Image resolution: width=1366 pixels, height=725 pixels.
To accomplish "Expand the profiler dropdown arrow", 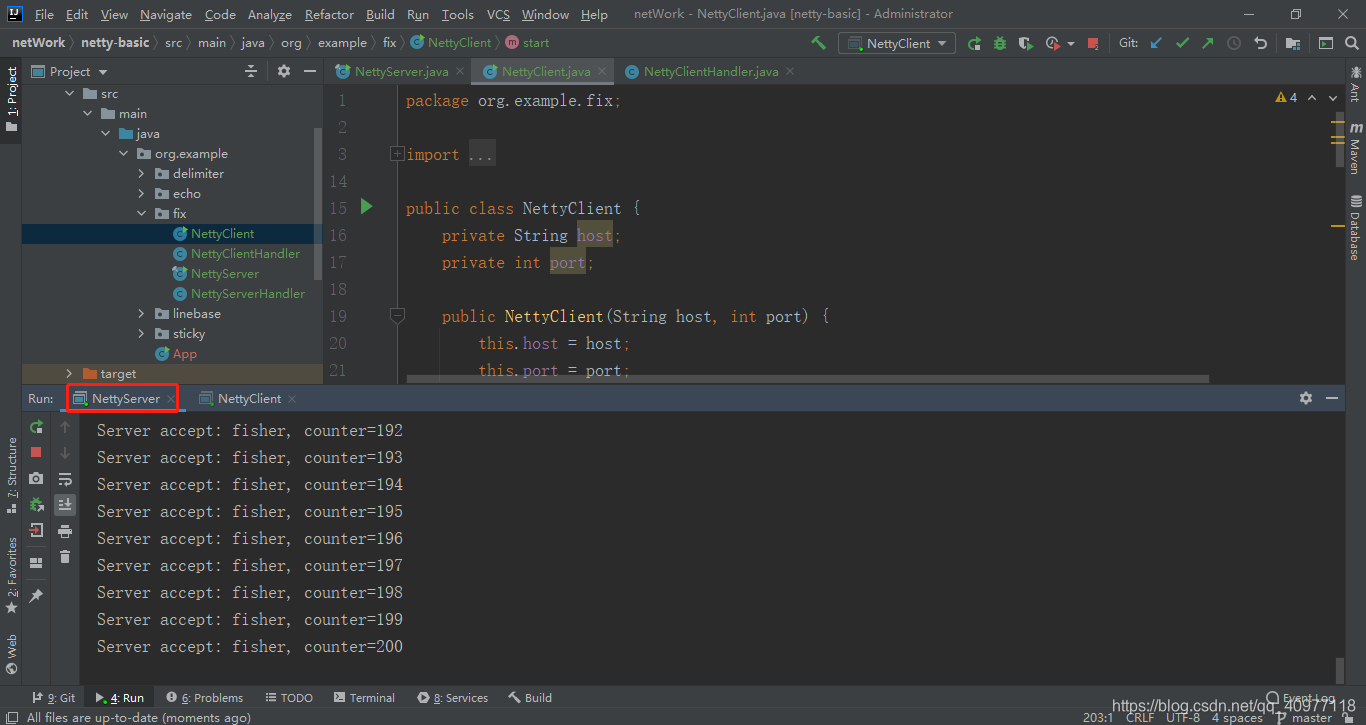I will pos(1071,43).
